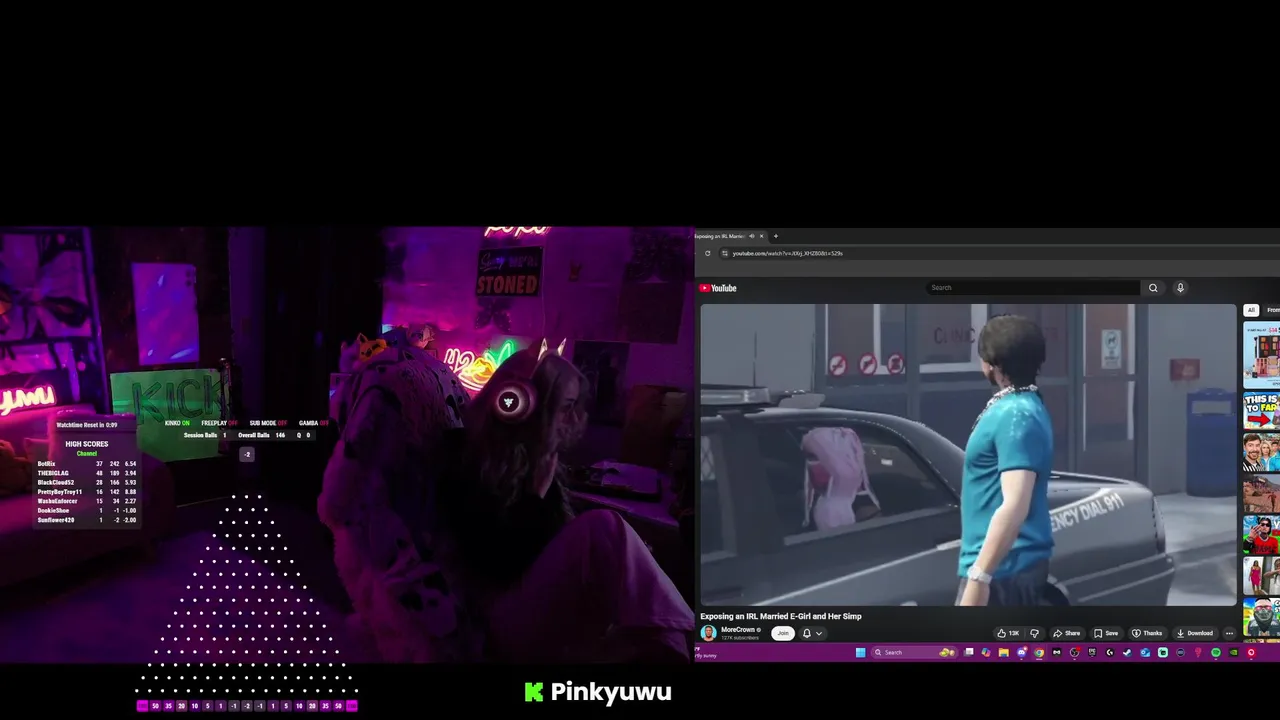Click PrettyBoyTrey11 high score row

[87, 492]
